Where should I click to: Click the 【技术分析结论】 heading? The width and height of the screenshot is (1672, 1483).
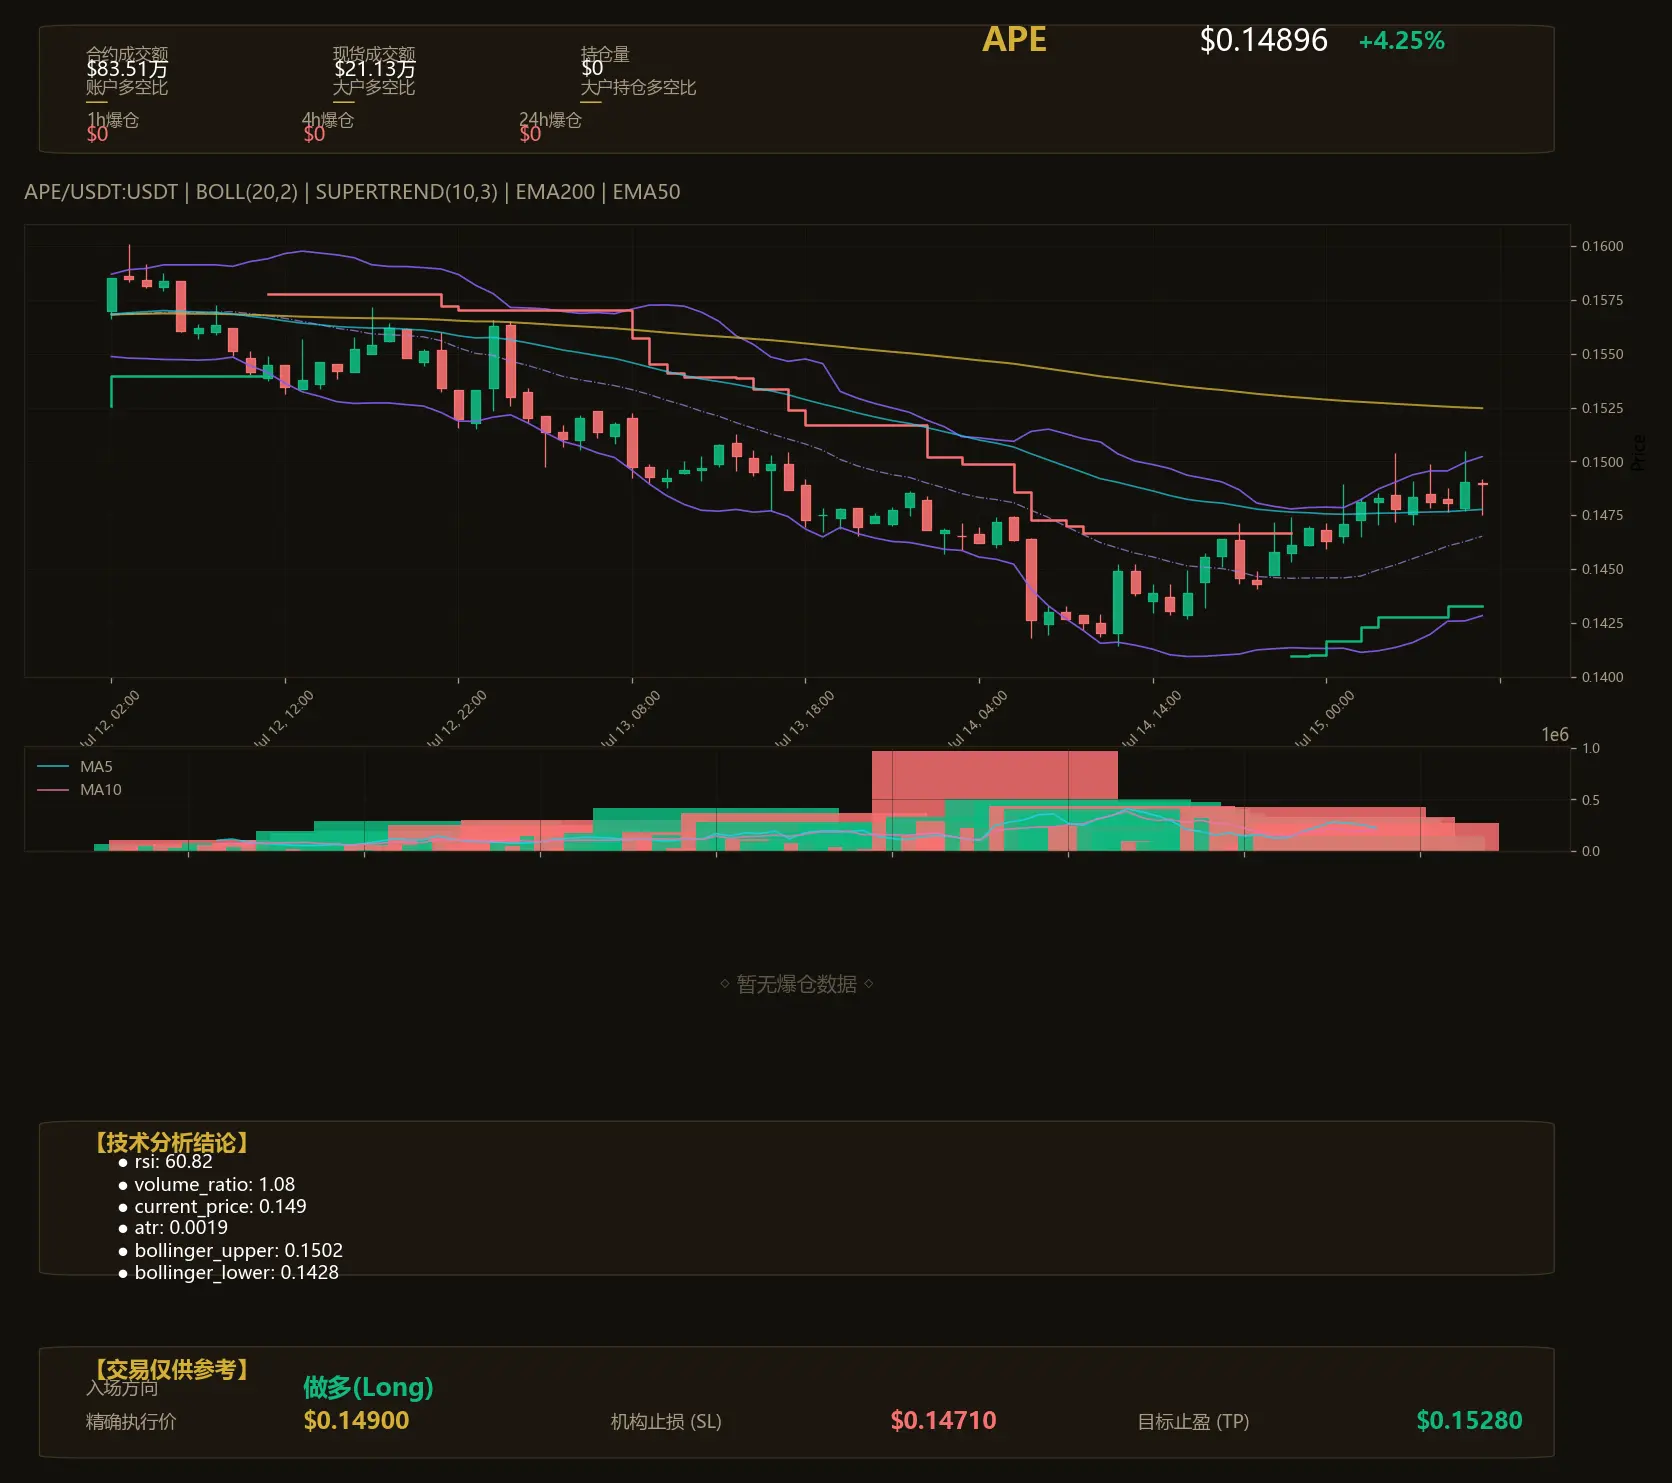170,1142
